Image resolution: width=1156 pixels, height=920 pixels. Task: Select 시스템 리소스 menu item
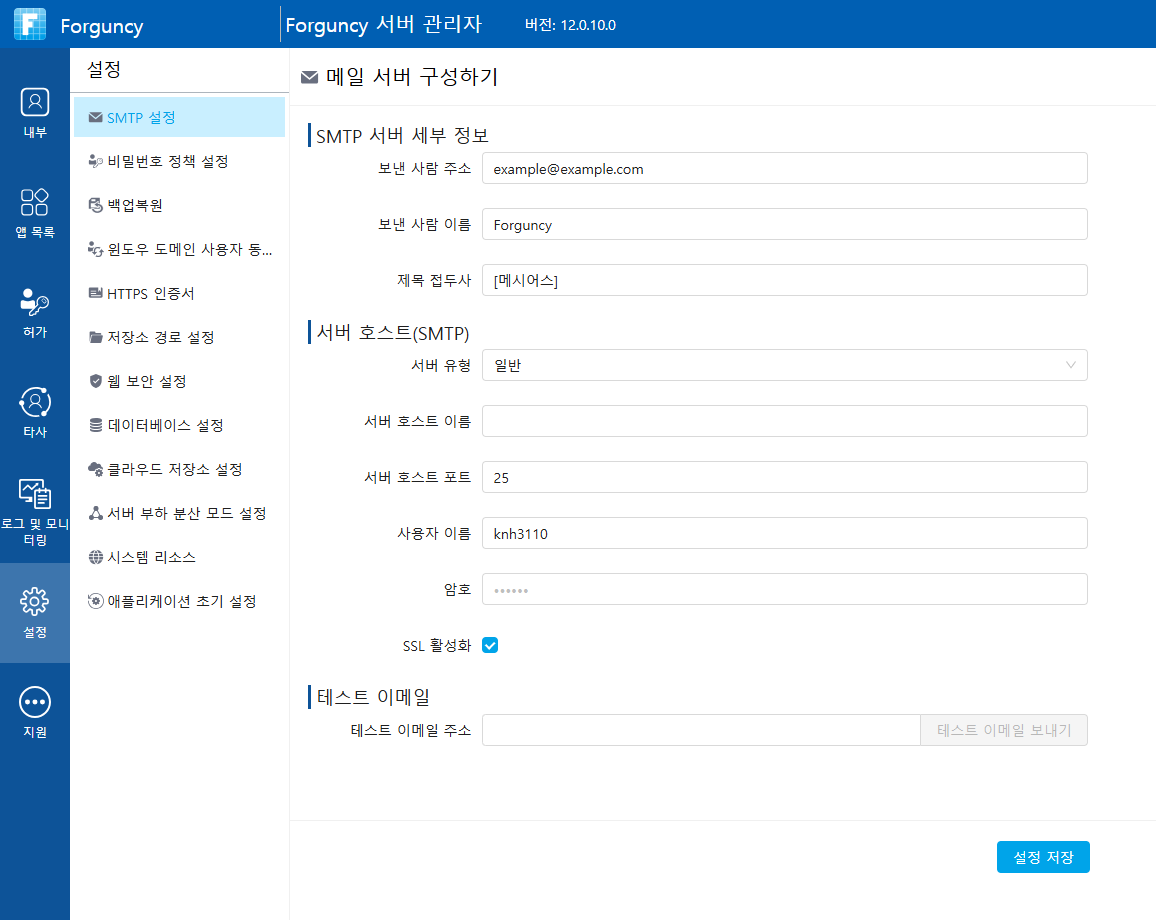click(179, 557)
